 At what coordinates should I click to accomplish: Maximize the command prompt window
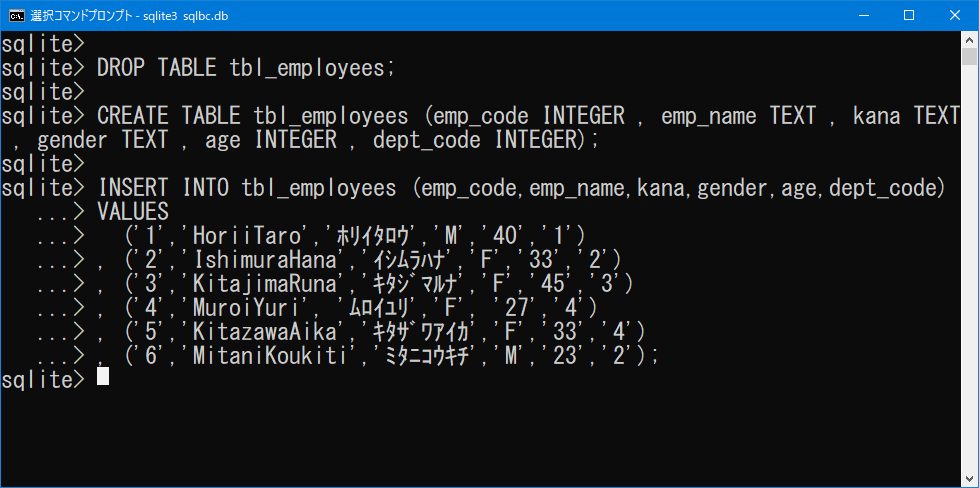pos(909,16)
